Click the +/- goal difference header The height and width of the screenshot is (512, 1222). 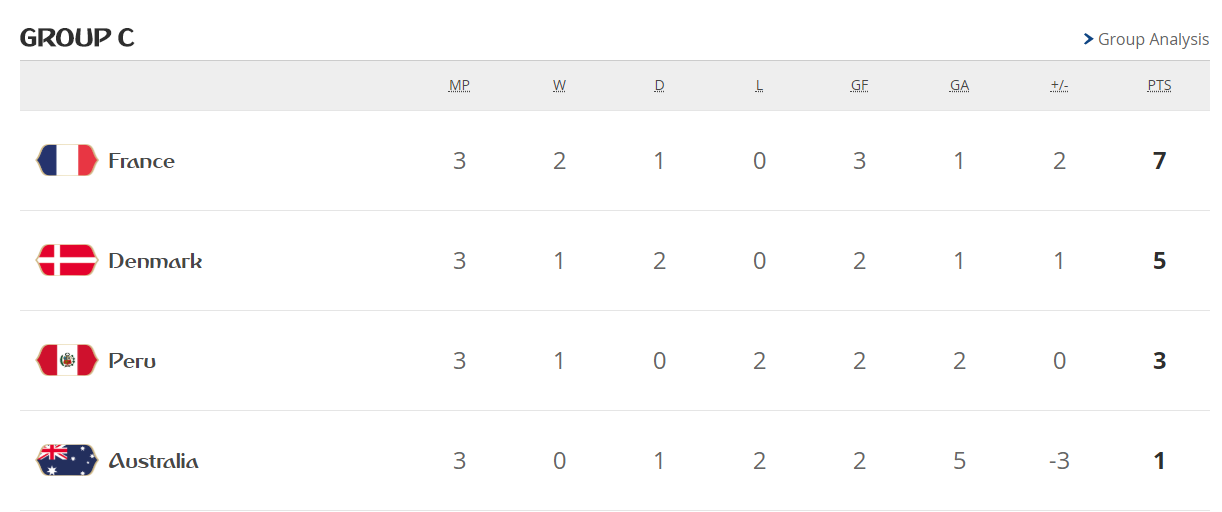point(1059,85)
